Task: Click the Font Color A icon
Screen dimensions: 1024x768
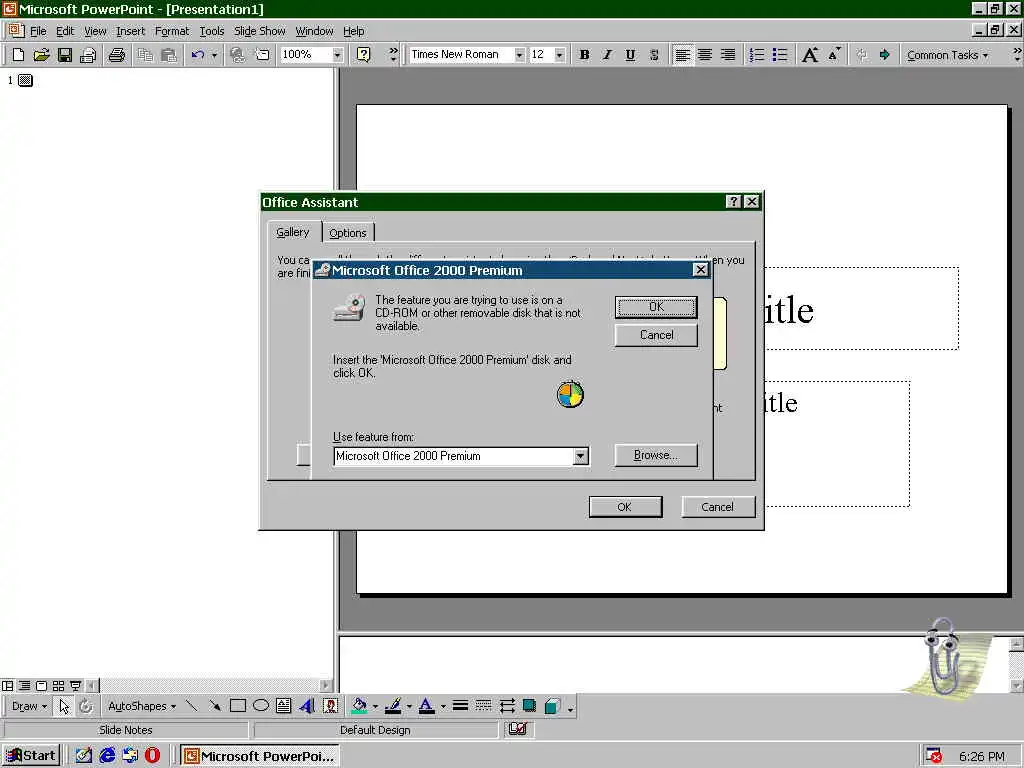Action: click(426, 705)
